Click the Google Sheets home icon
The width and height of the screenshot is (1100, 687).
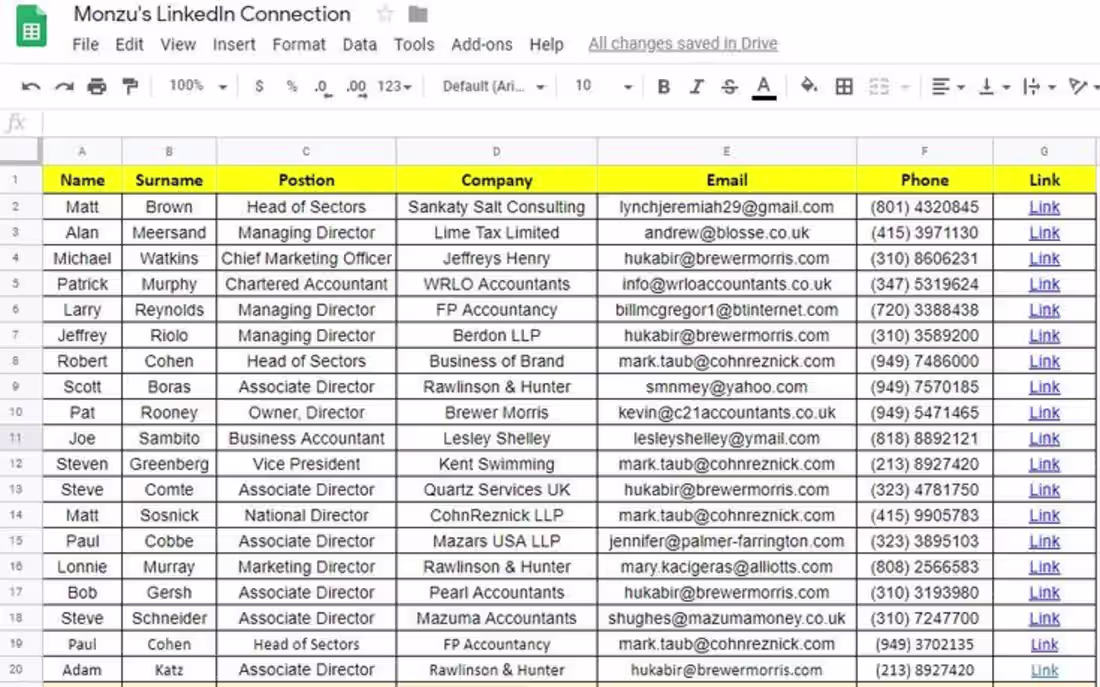(x=31, y=26)
